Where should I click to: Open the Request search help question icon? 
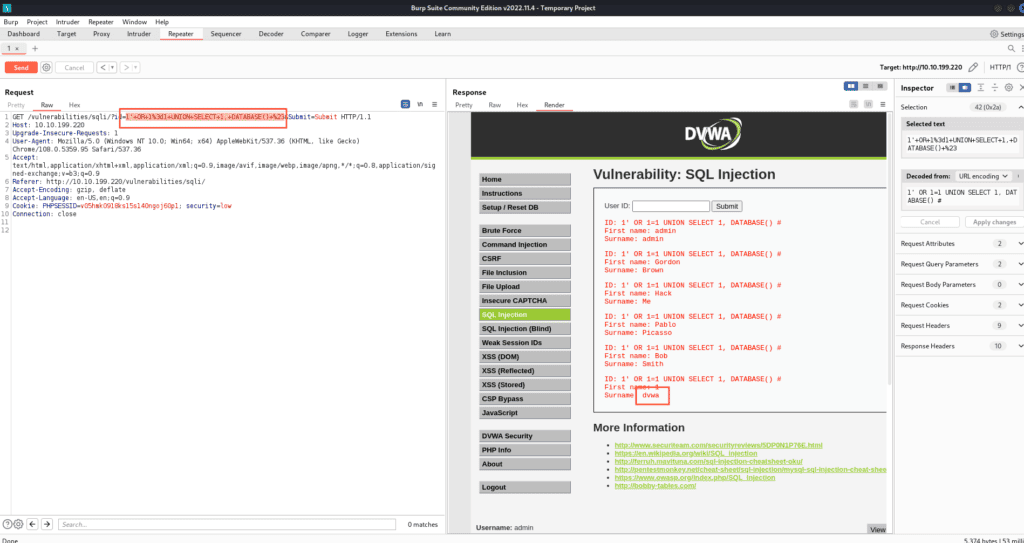(x=8, y=524)
